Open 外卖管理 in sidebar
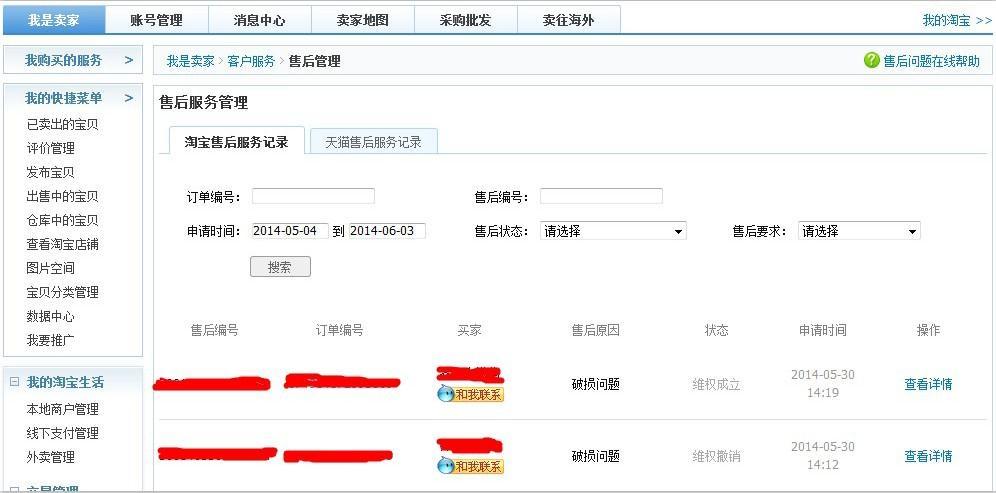 click(x=50, y=457)
